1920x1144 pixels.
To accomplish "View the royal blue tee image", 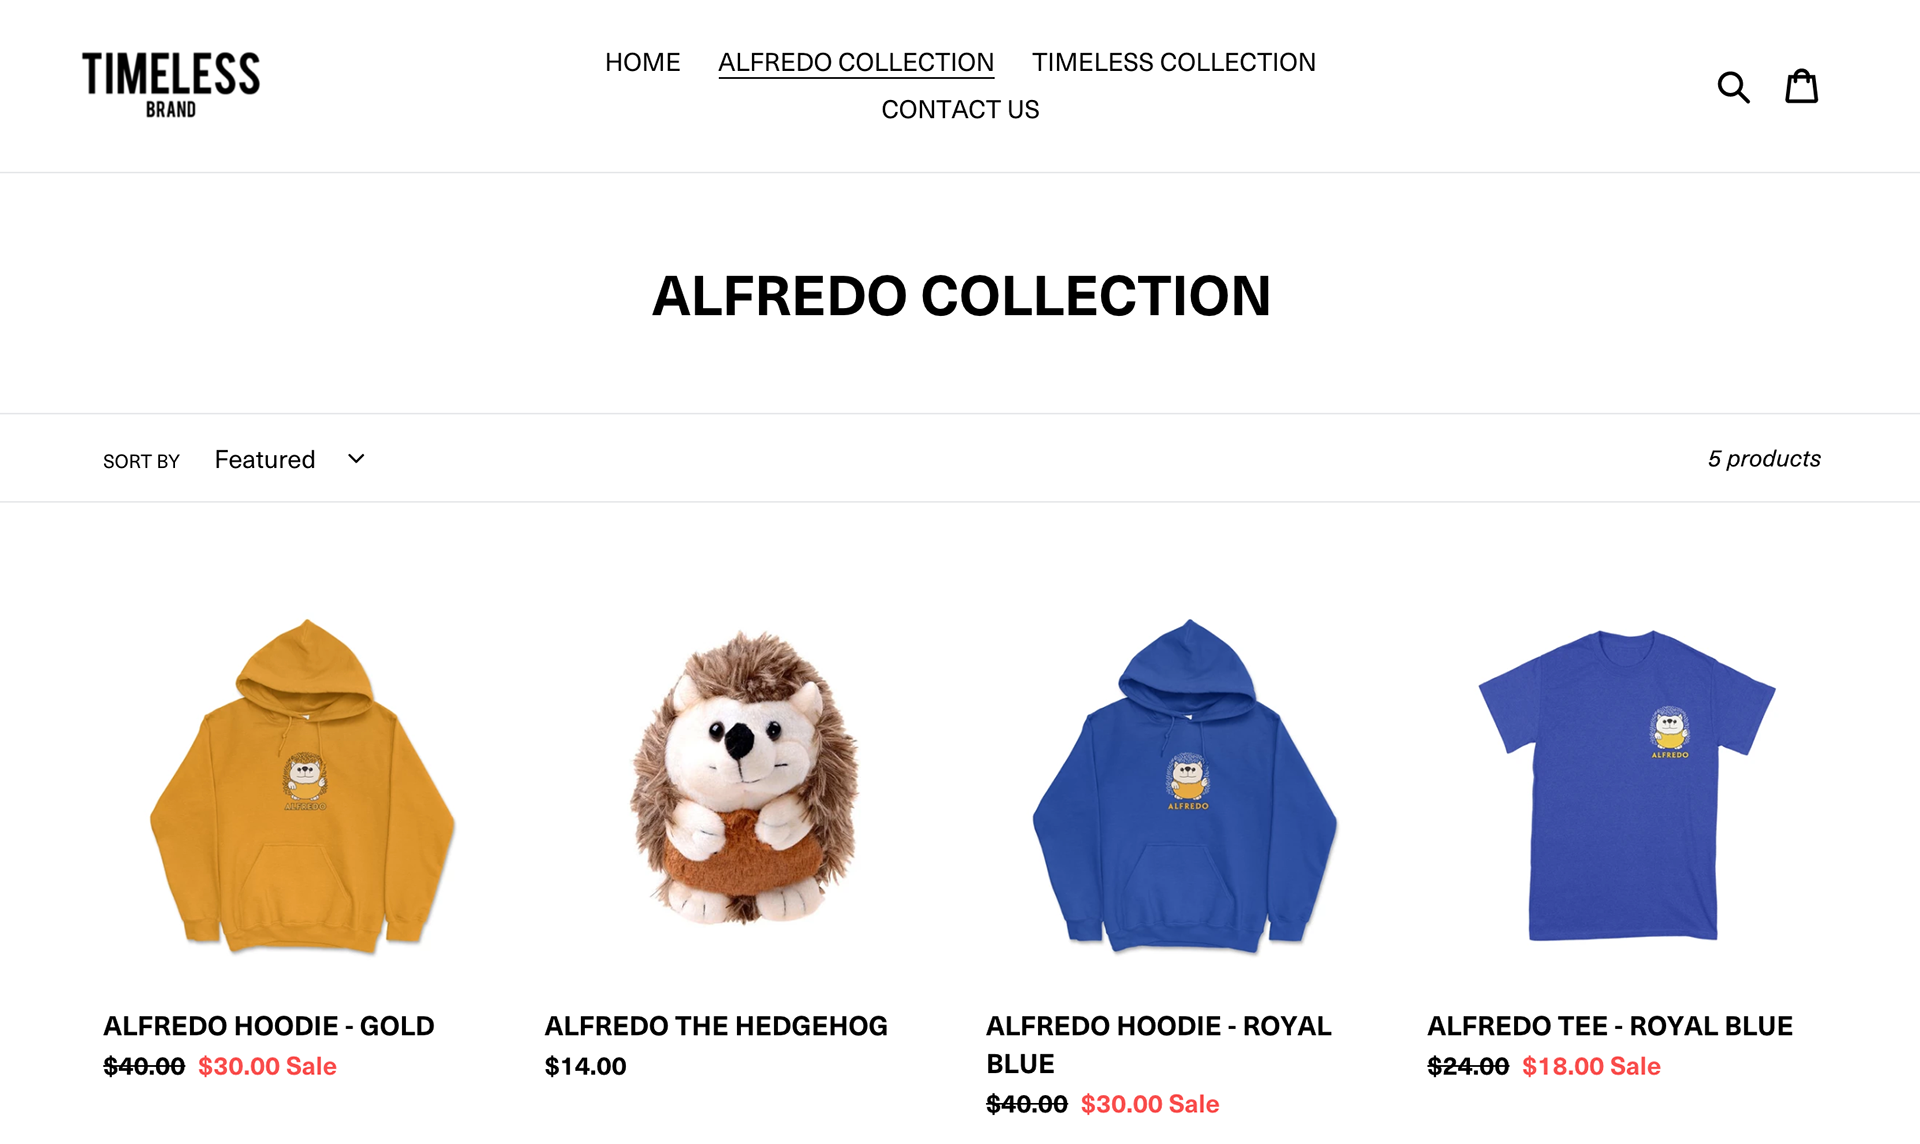I will [x=1627, y=785].
